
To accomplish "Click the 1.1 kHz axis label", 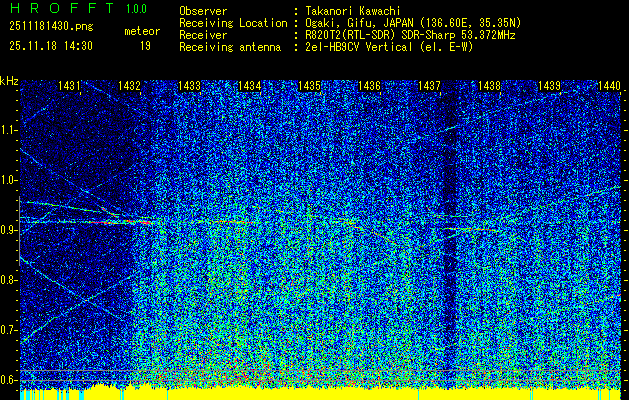I will [8, 130].
